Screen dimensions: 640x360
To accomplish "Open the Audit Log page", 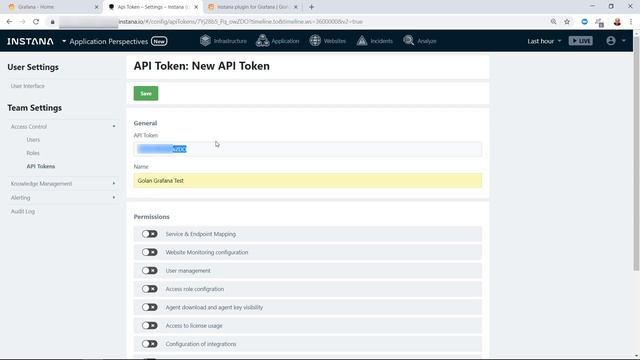I will pos(23,211).
